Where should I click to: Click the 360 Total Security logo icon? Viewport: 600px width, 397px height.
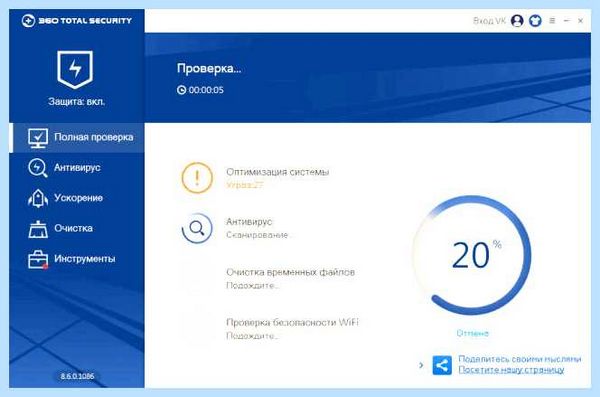(x=28, y=20)
